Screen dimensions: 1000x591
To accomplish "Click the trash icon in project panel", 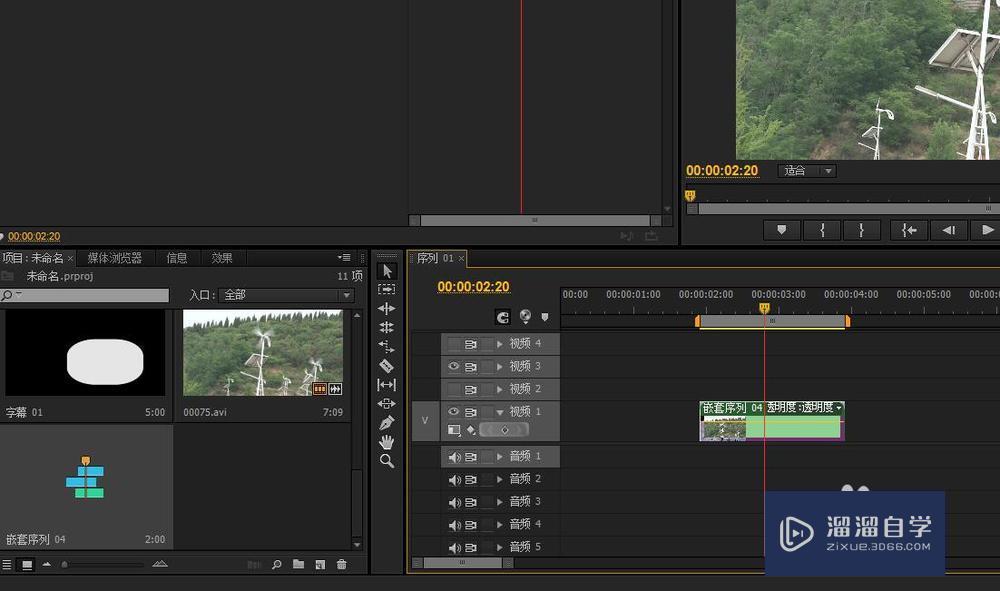I will point(342,565).
